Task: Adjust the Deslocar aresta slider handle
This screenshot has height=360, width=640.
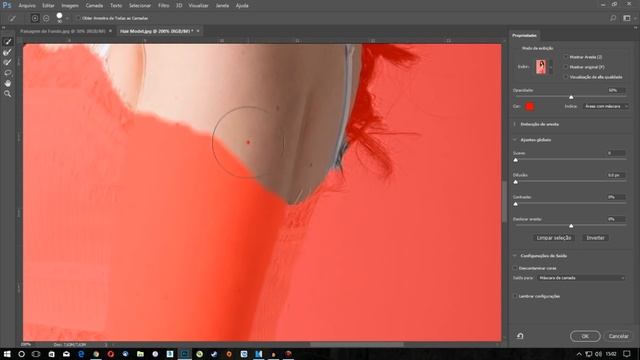Action: (571, 226)
